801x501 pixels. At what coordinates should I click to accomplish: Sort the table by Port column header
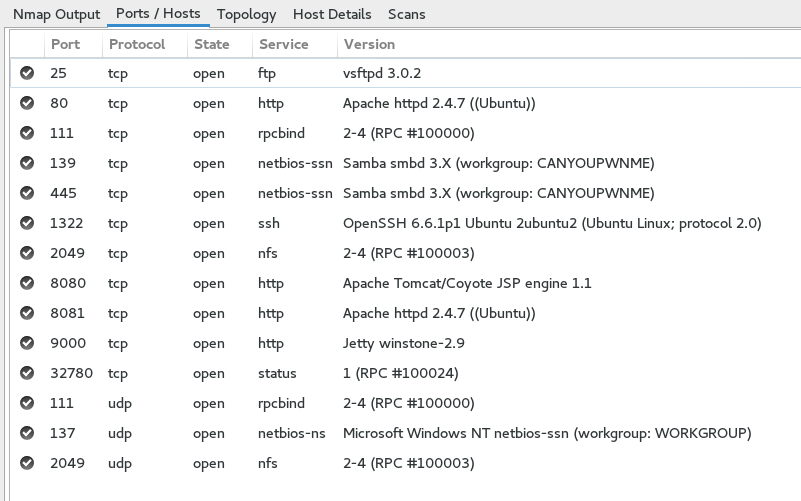(x=66, y=44)
